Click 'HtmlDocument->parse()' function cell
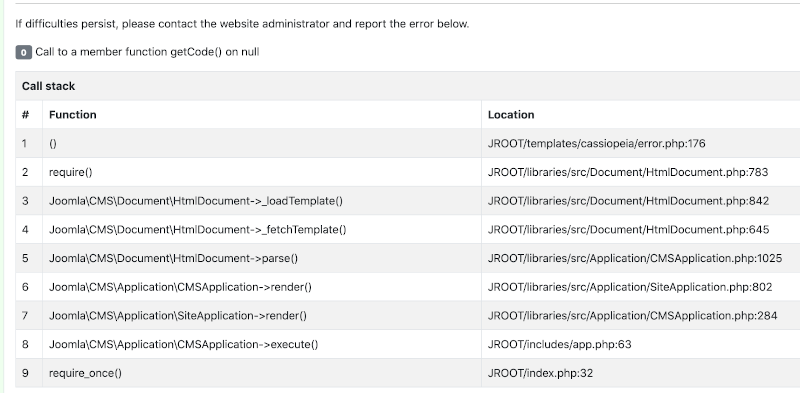This screenshot has height=393, width=800. pyautogui.click(x=173, y=258)
